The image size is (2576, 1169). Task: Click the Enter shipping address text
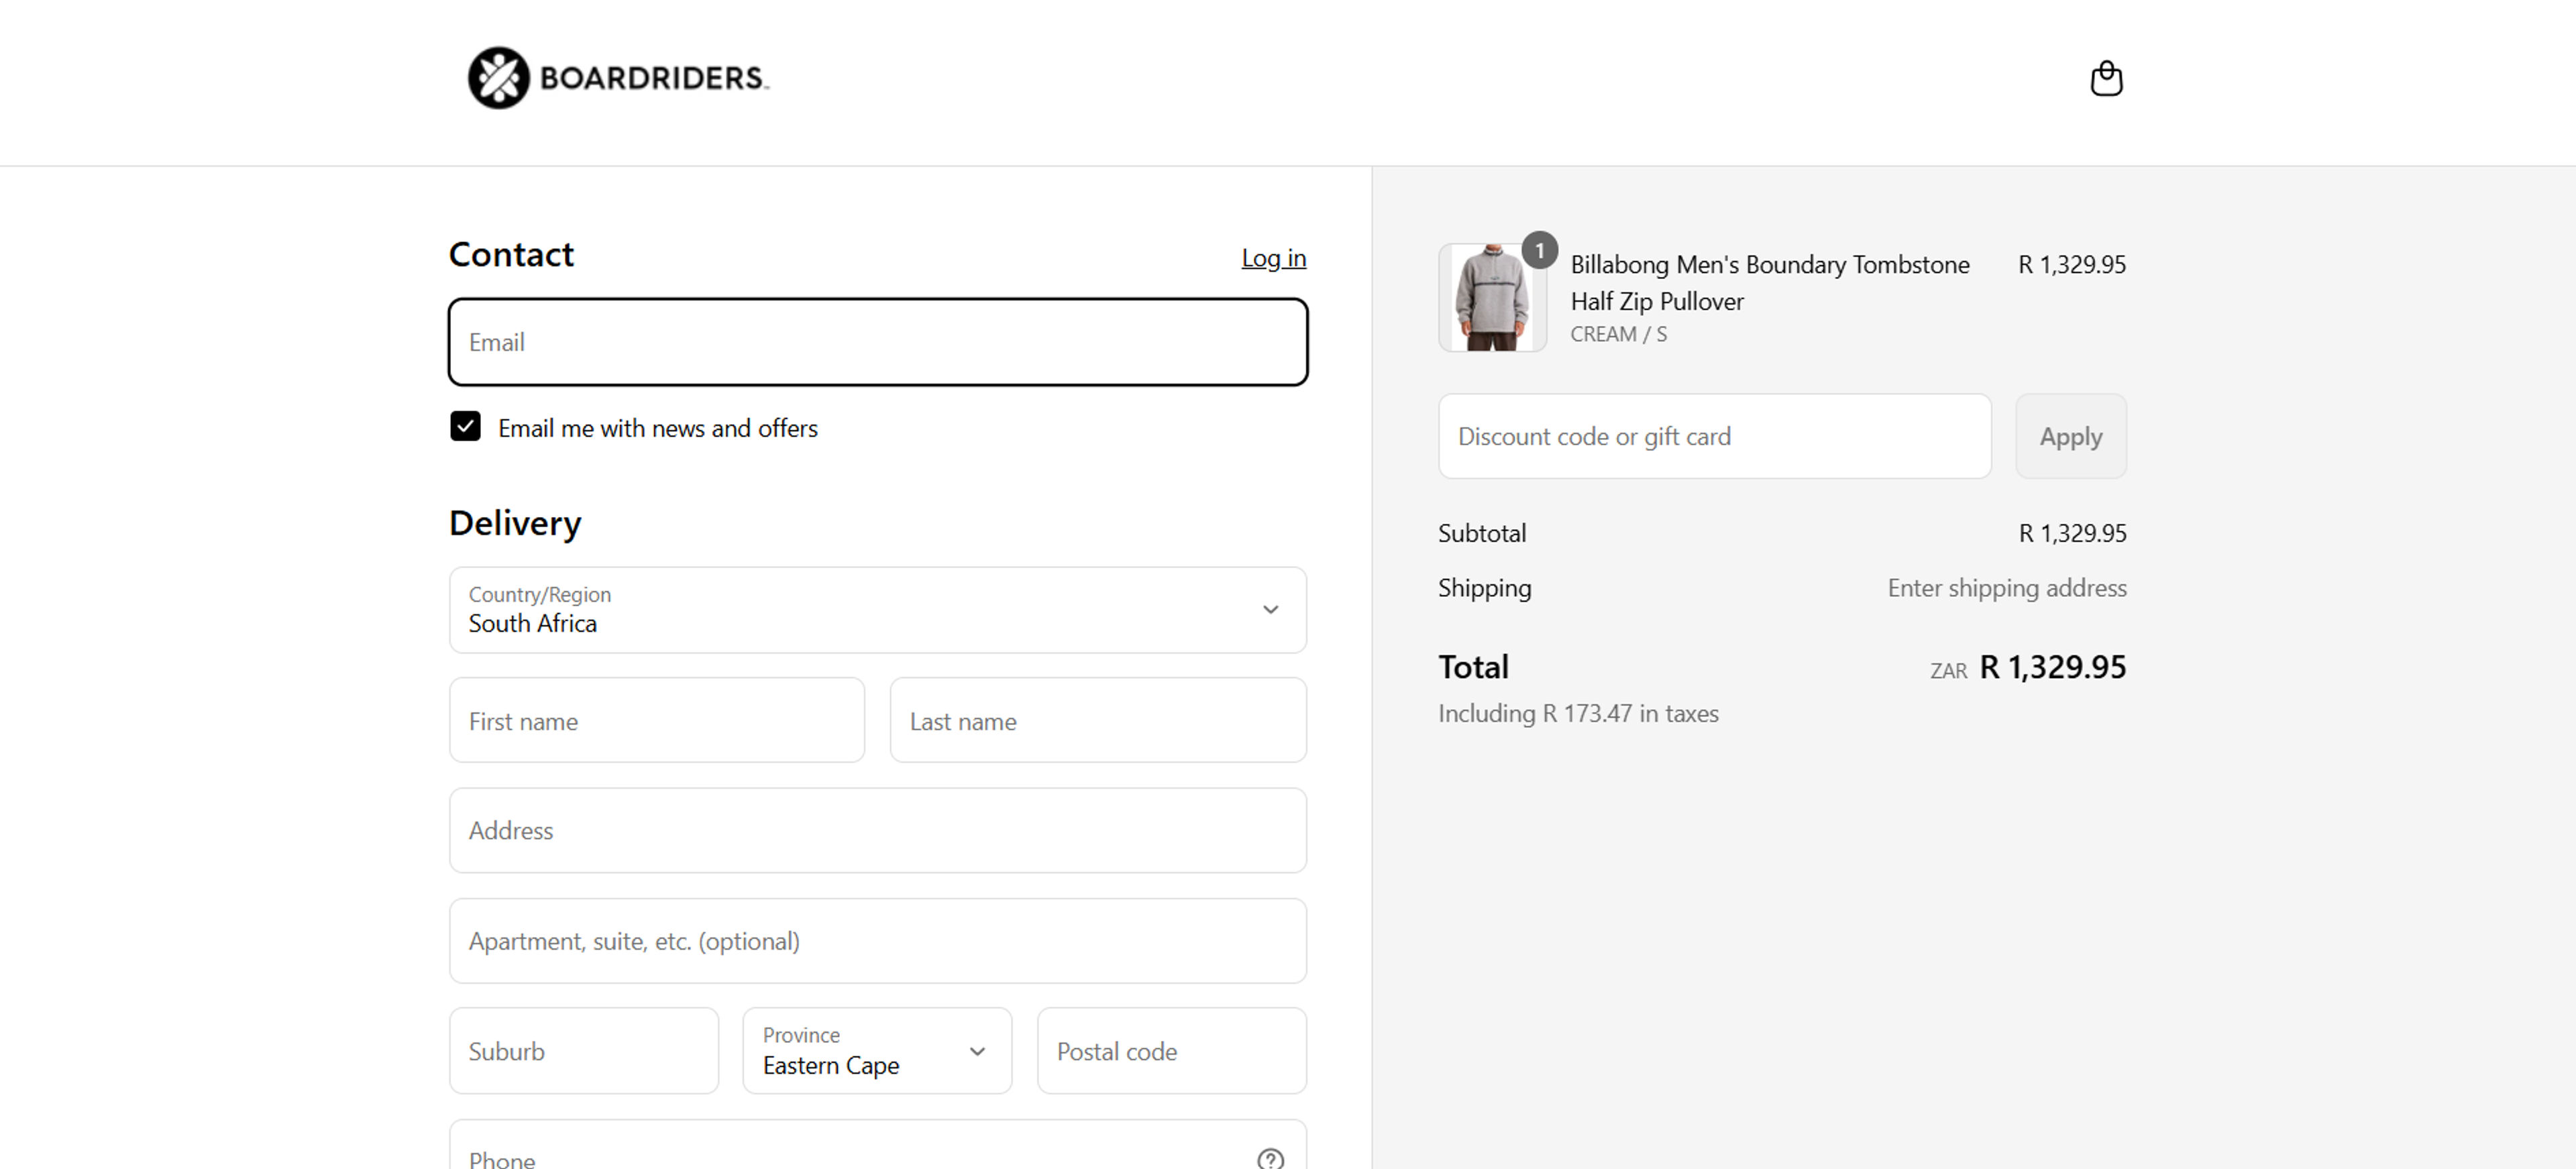pyautogui.click(x=2006, y=588)
